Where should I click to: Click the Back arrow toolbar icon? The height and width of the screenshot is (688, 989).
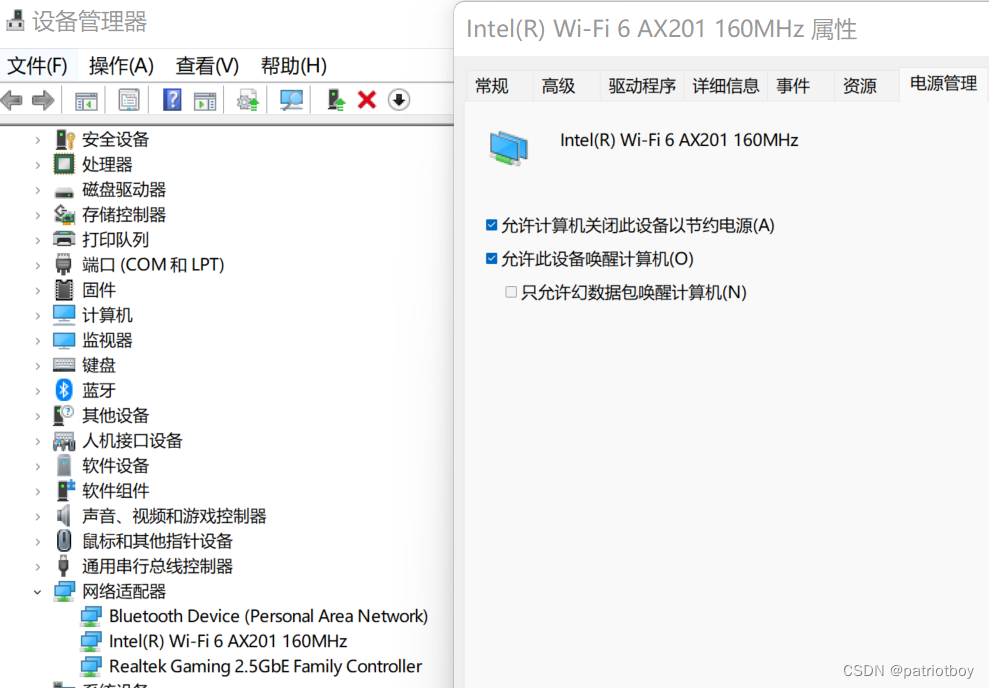pyautogui.click(x=11, y=100)
